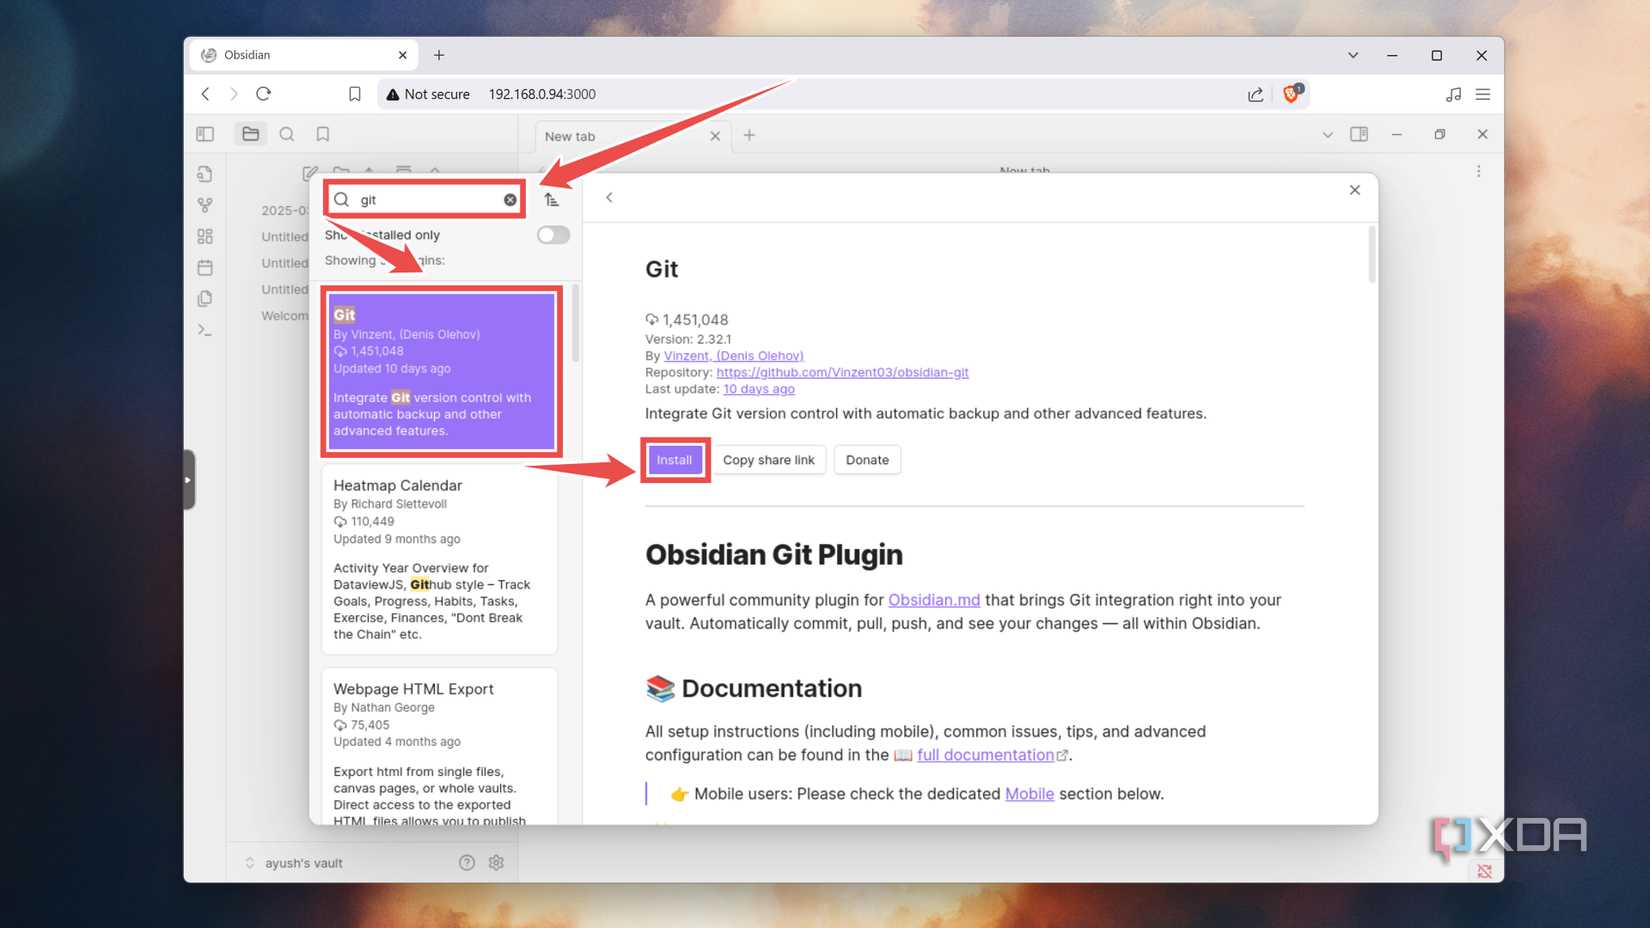
Task: Close the community plugins dialog
Action: pos(1354,190)
